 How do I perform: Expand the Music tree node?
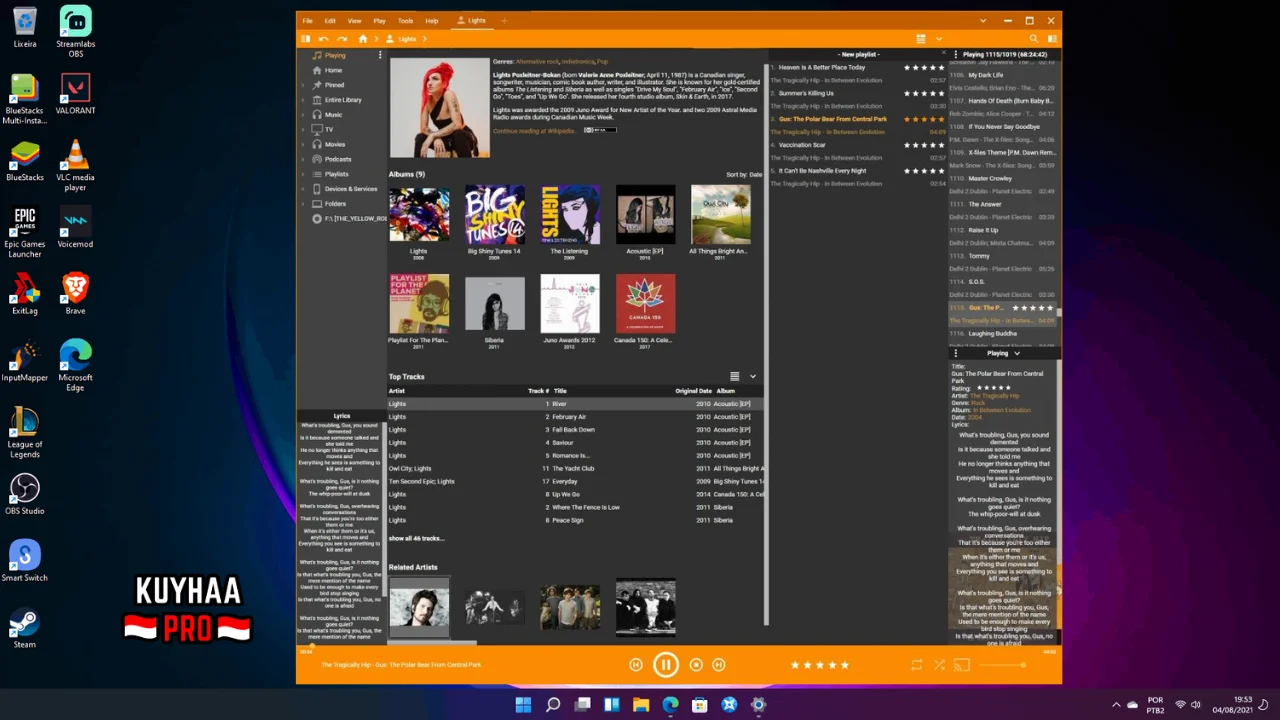[303, 115]
